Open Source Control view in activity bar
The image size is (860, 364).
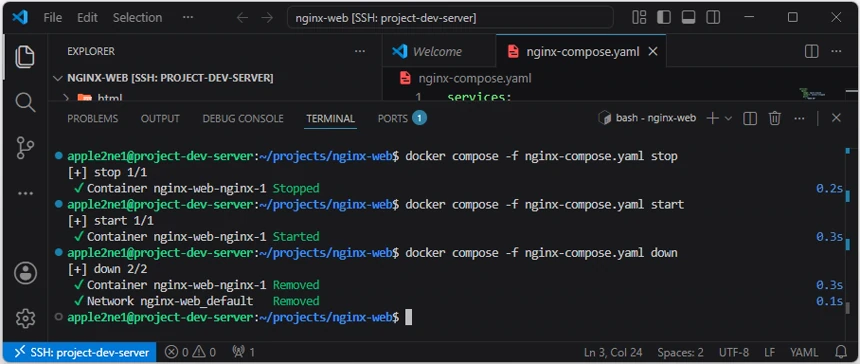(25, 148)
